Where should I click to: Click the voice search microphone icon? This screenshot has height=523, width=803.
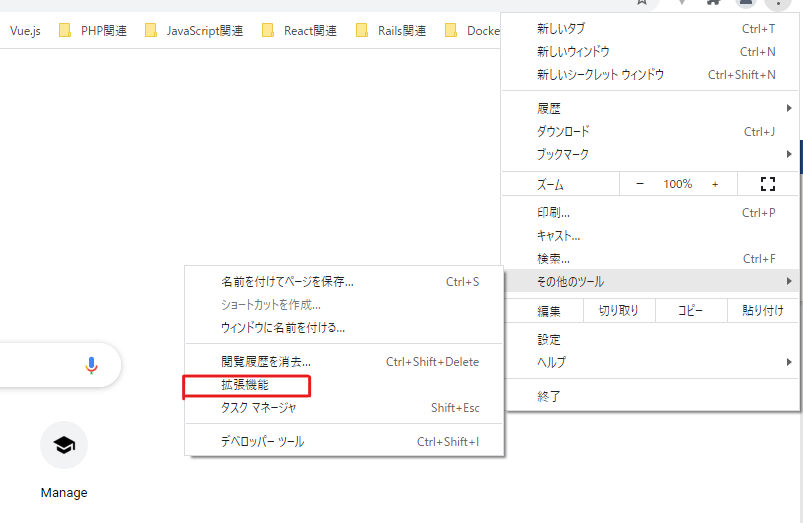[x=91, y=365]
